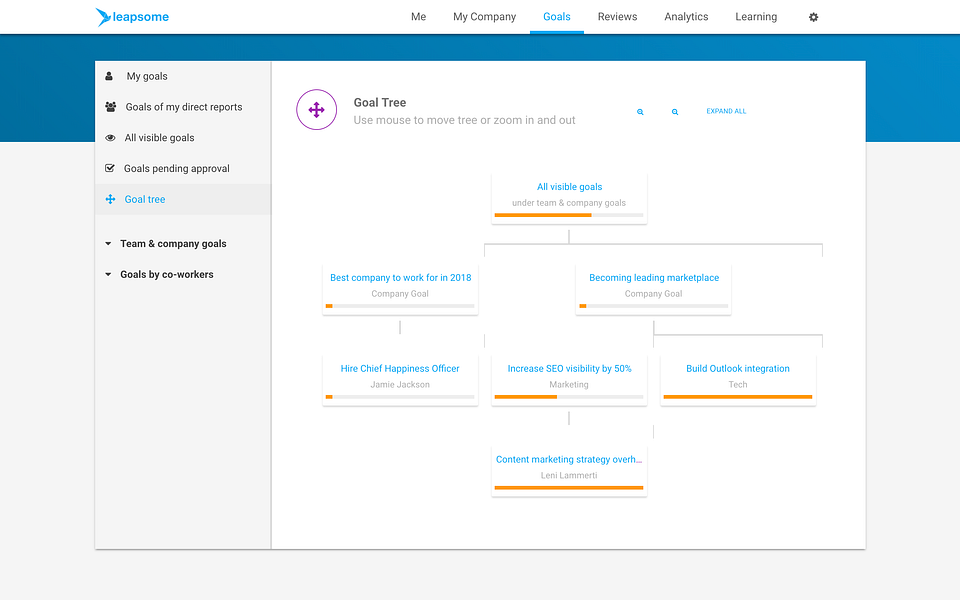Image resolution: width=960 pixels, height=600 pixels.
Task: Click 'Leni Lammerti' owner text
Action: click(x=569, y=475)
